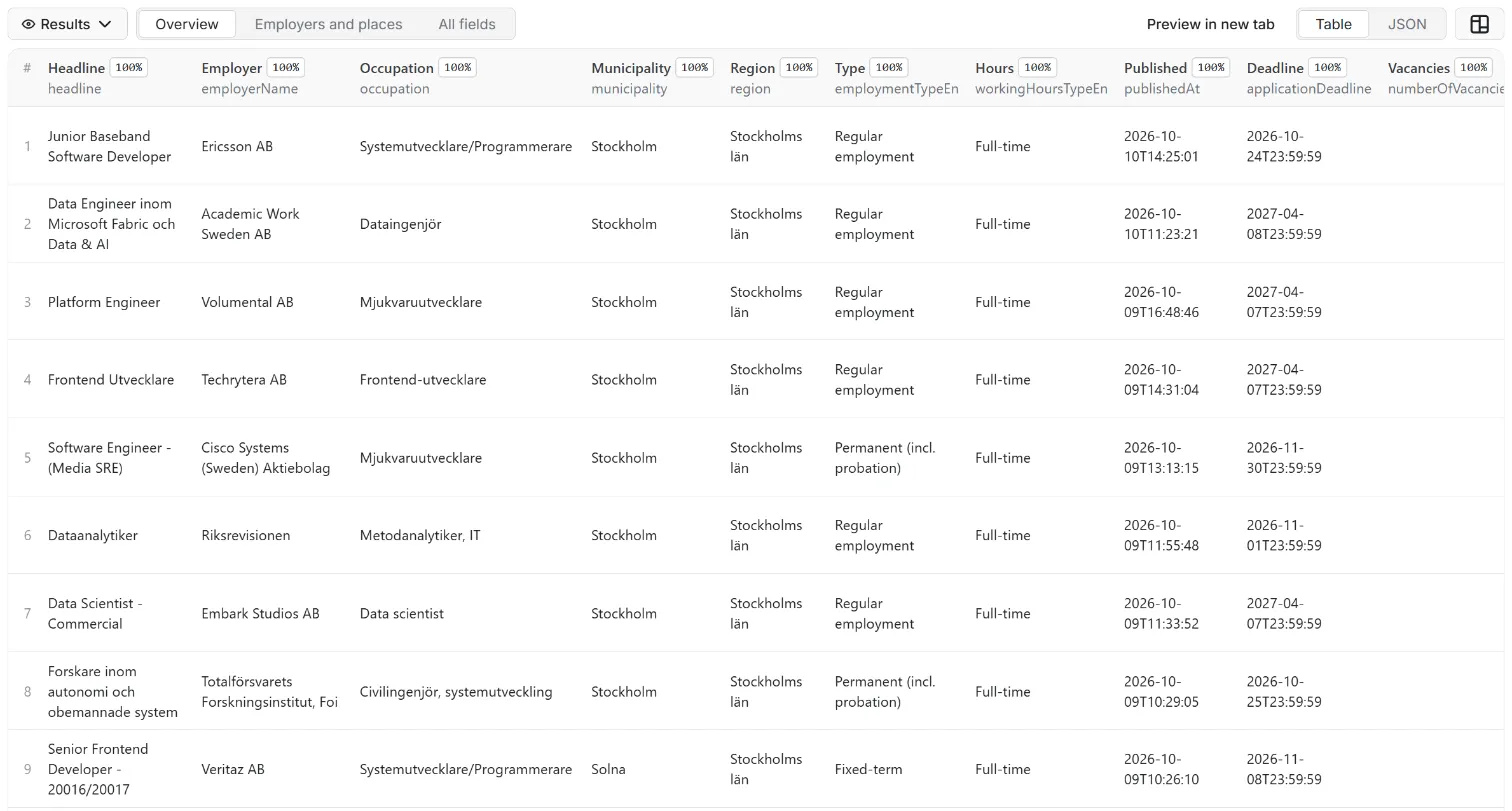Click employer Cisco Systems (Sweden) Aktiebolag

click(265, 458)
